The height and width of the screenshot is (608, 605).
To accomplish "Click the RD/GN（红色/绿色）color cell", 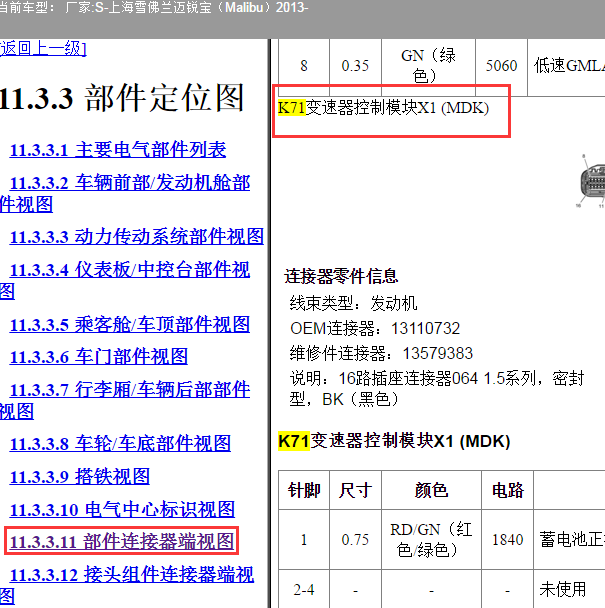I will [x=431, y=540].
